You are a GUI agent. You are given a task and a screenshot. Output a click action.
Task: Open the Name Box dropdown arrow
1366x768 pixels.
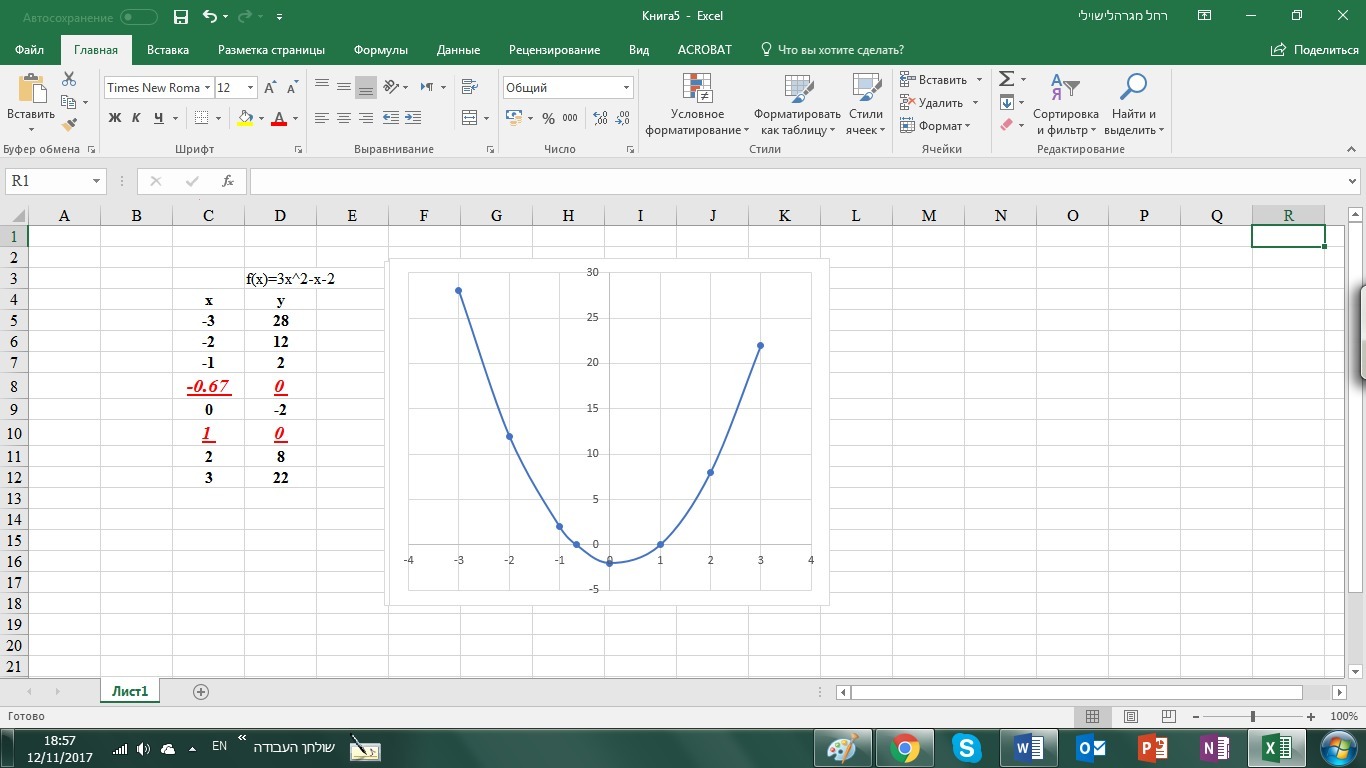pos(97,181)
